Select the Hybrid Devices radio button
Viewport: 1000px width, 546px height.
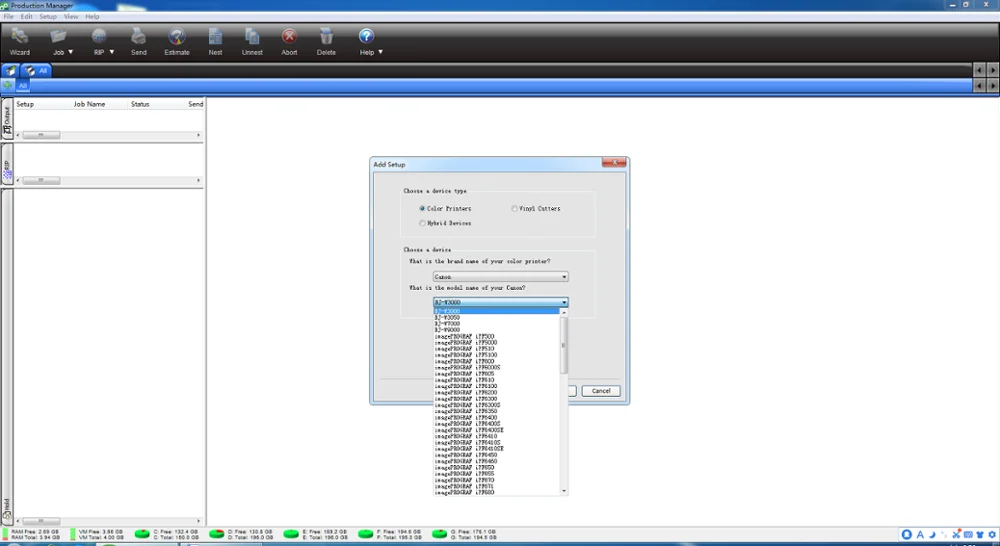coord(422,223)
